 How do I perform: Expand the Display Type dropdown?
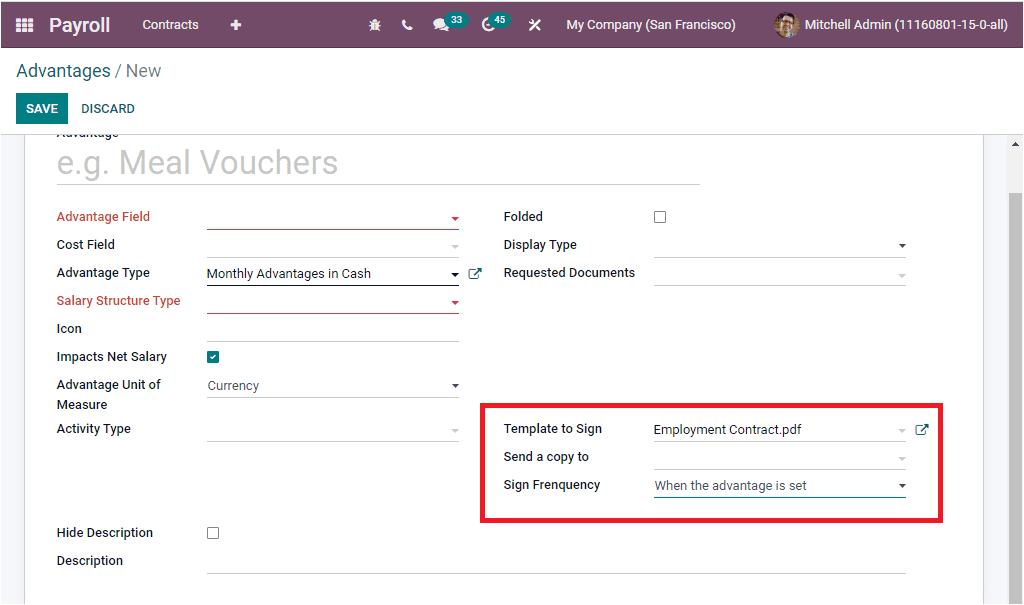[x=901, y=245]
